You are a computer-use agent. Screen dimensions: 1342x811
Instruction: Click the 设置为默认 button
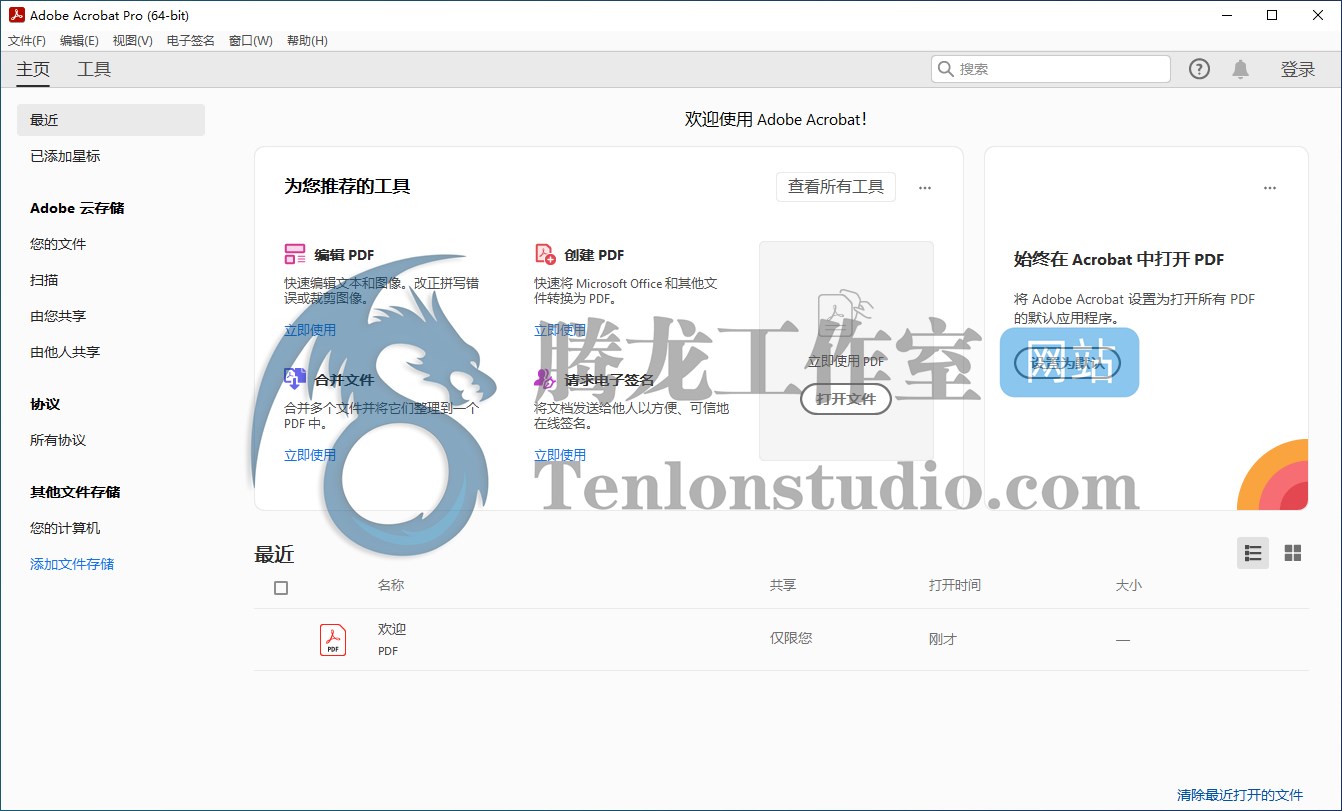coord(1068,363)
